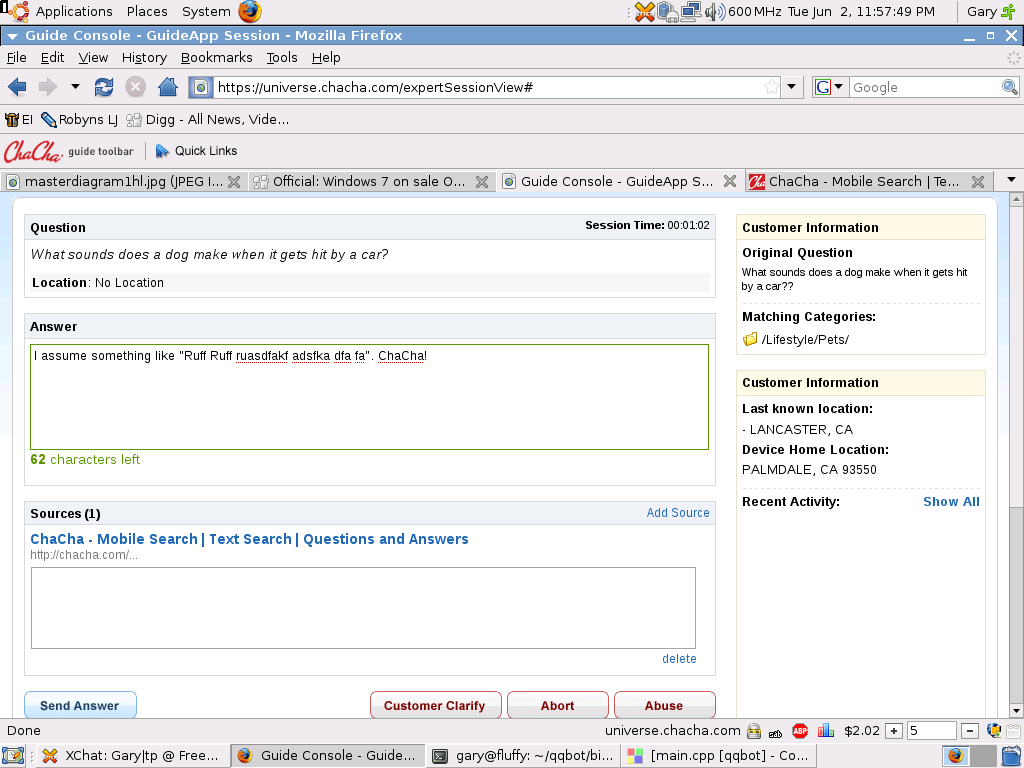Expand the URL history dropdown arrow
Image resolution: width=1024 pixels, height=768 pixels.
tap(792, 87)
